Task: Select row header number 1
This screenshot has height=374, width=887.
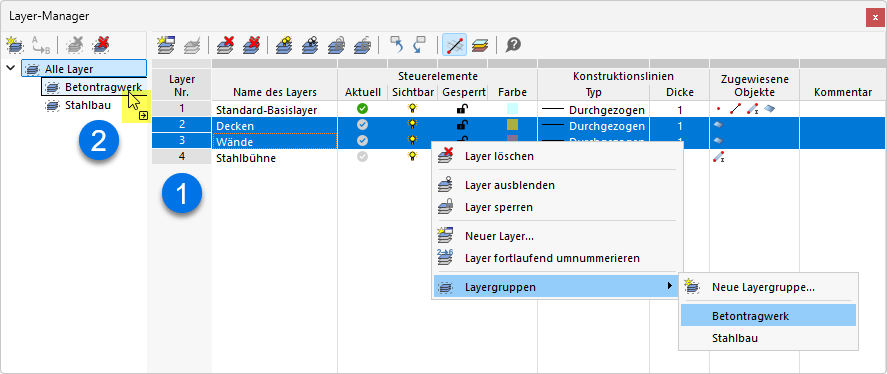Action: click(x=182, y=108)
